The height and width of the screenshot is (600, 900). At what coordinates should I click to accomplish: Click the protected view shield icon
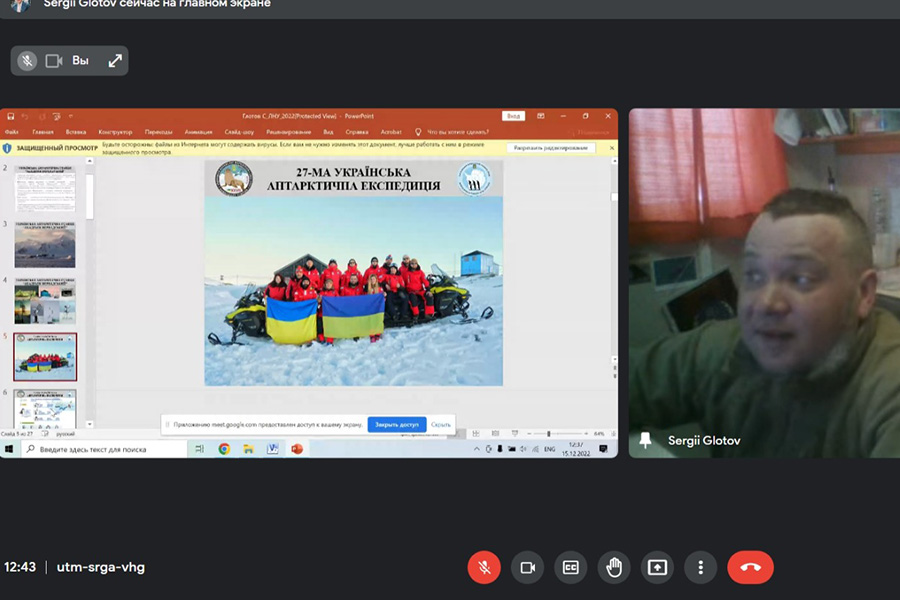tap(7, 148)
